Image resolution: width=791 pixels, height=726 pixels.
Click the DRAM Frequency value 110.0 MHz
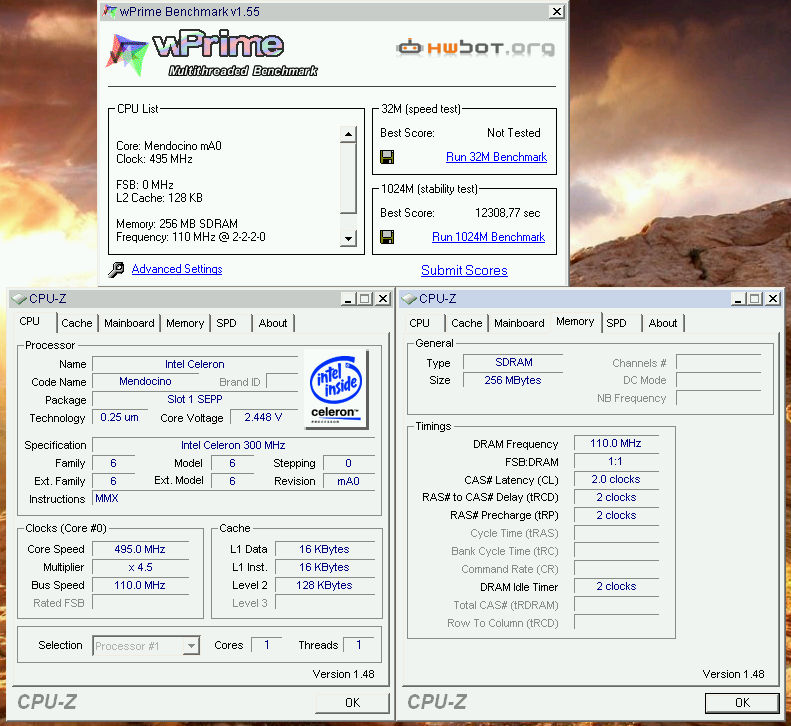pyautogui.click(x=616, y=443)
